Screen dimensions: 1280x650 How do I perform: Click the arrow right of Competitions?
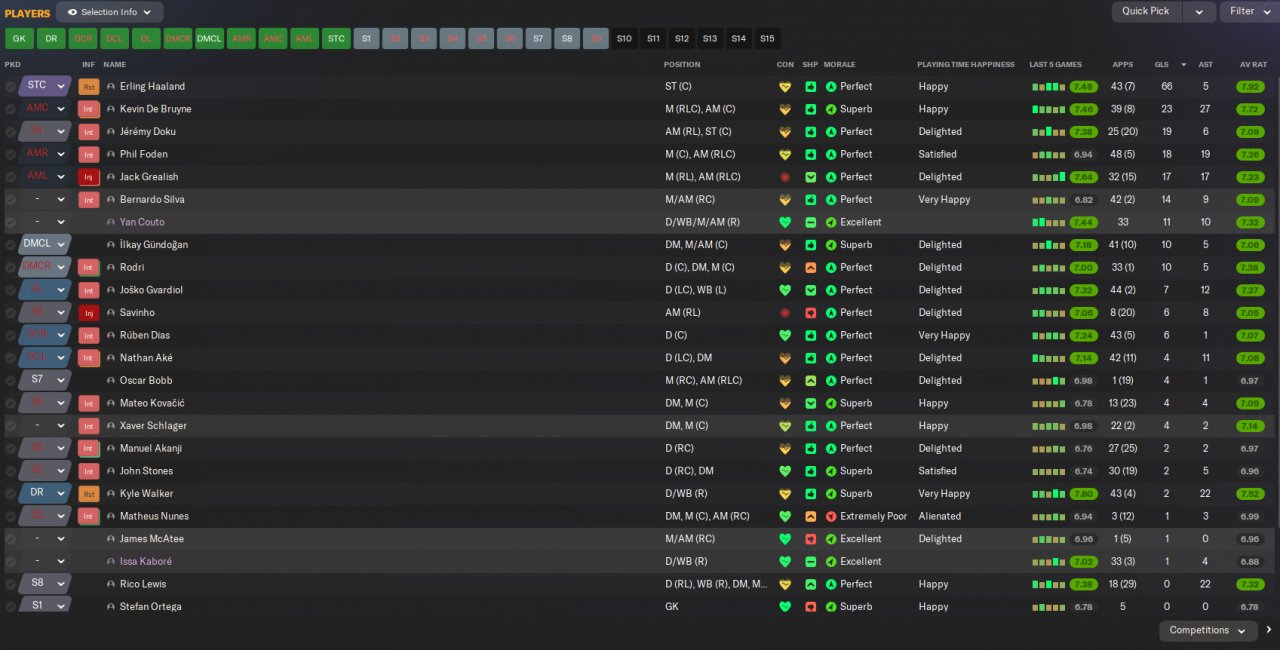point(1269,630)
